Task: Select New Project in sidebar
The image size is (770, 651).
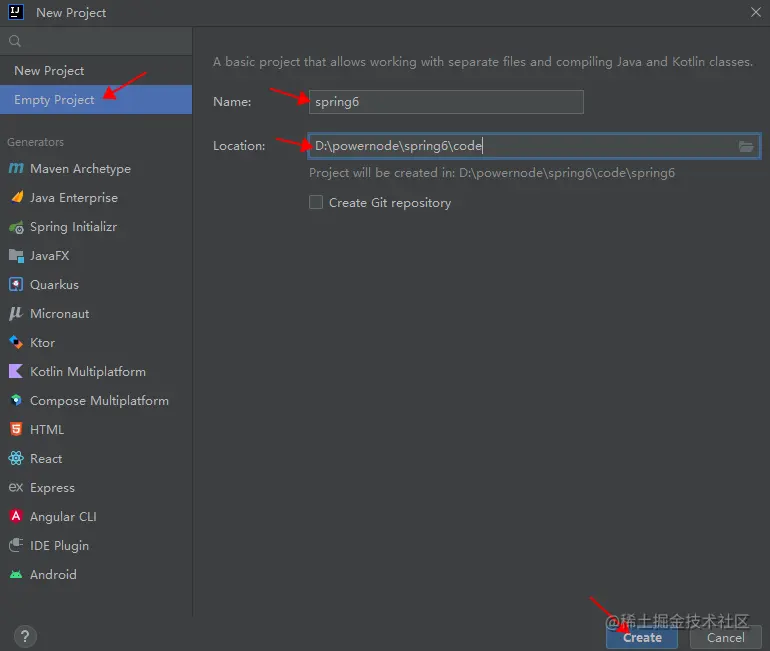Action: [96, 71]
